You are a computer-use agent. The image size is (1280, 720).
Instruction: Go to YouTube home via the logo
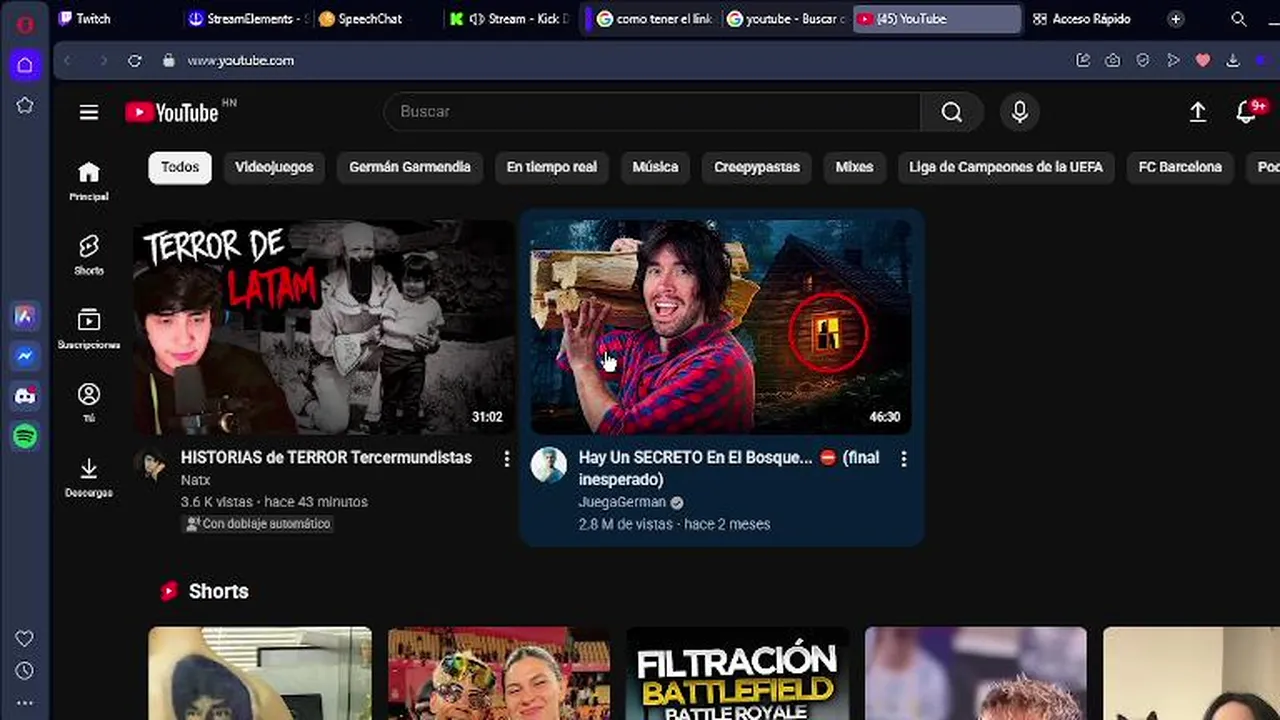(172, 112)
